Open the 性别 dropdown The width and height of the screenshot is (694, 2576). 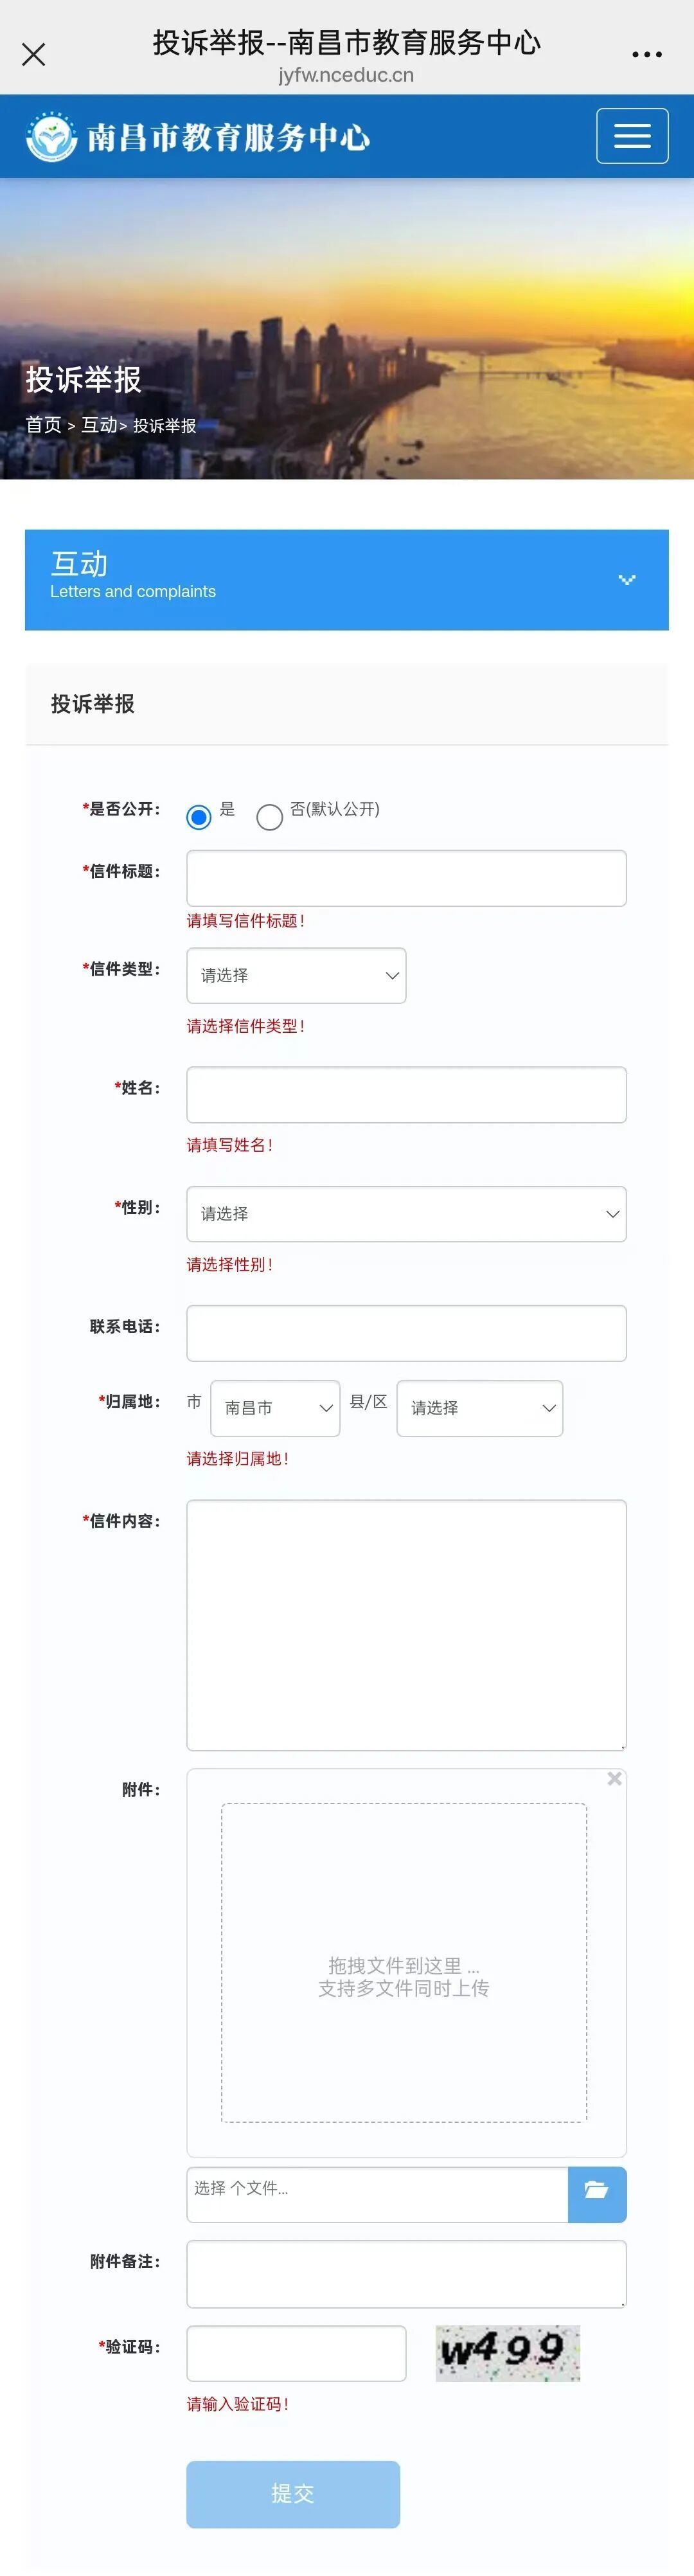pyautogui.click(x=406, y=1214)
